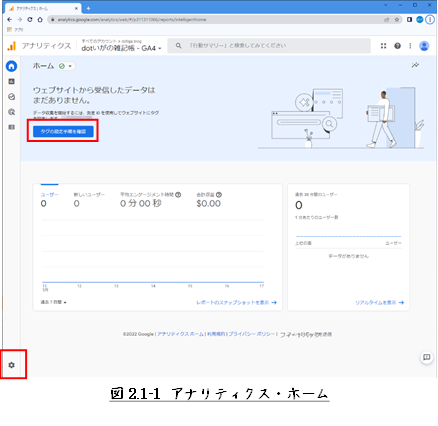Open the reports snapshot link
438x426 pixels.
[x=236, y=303]
